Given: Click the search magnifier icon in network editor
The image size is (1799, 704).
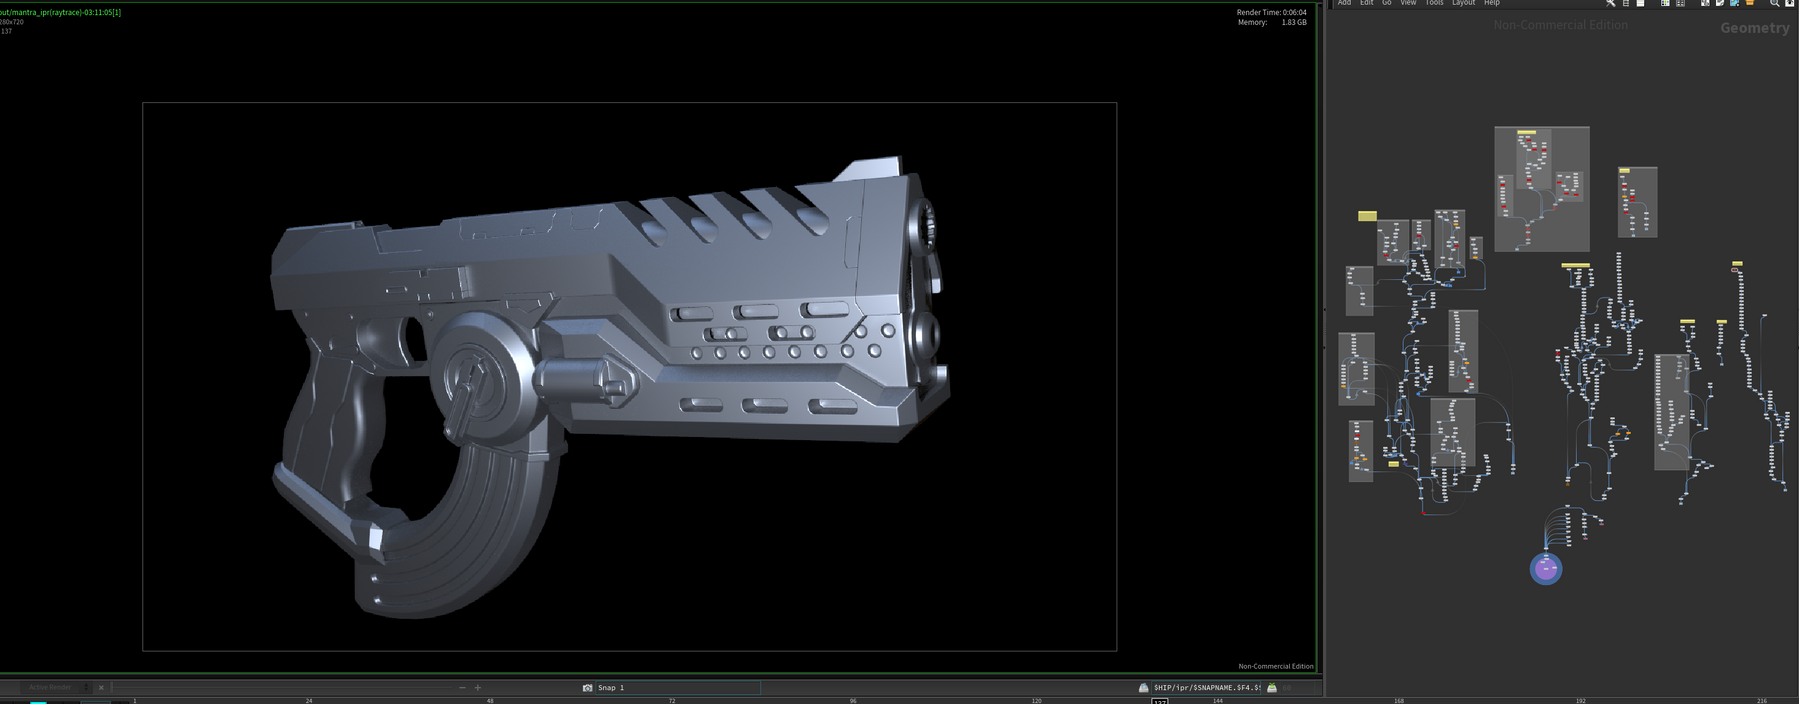Looking at the screenshot, I should tap(1775, 3).
